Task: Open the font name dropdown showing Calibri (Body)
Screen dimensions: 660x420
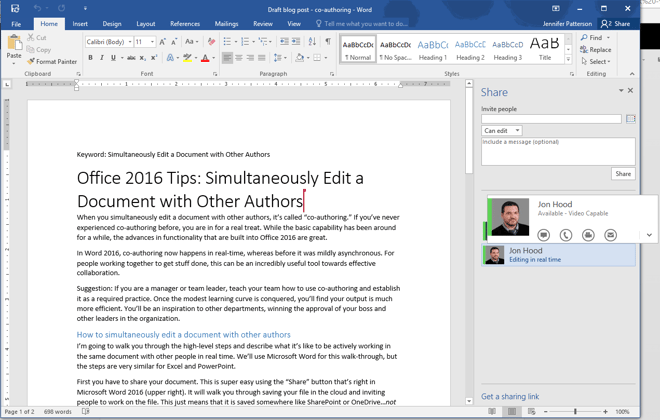Action: coord(130,42)
